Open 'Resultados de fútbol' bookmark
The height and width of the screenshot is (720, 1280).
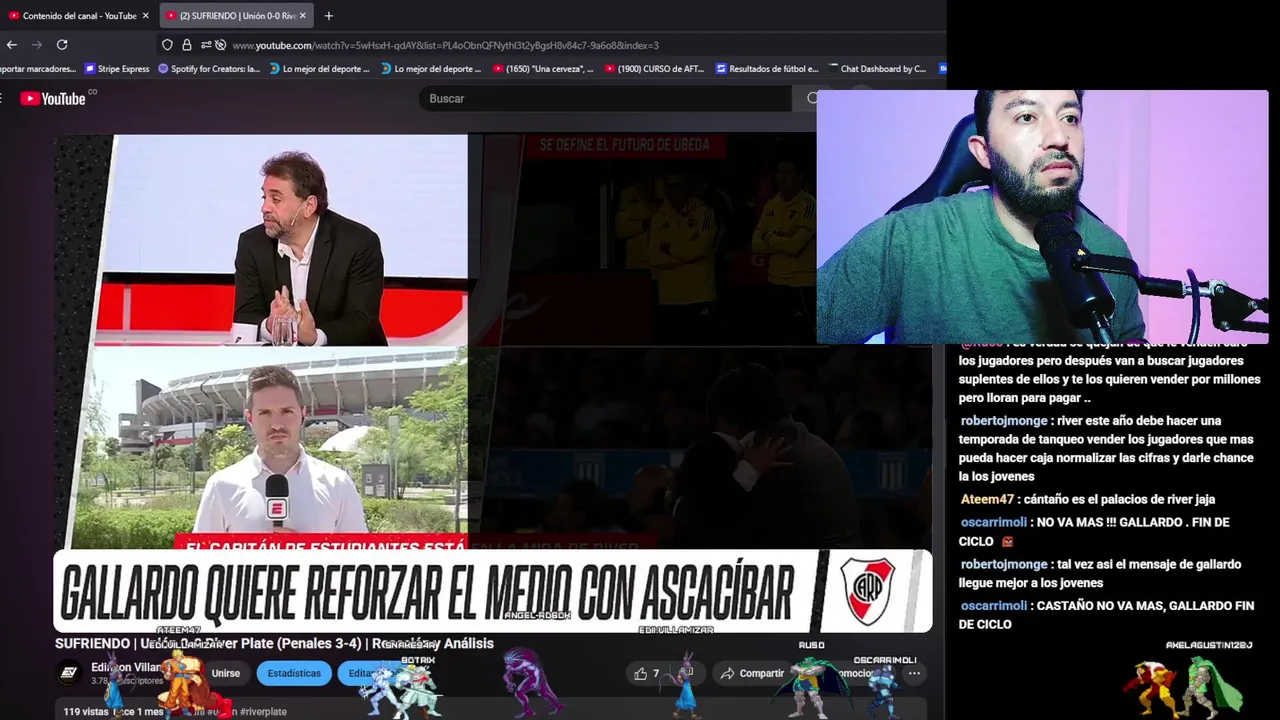pos(766,69)
